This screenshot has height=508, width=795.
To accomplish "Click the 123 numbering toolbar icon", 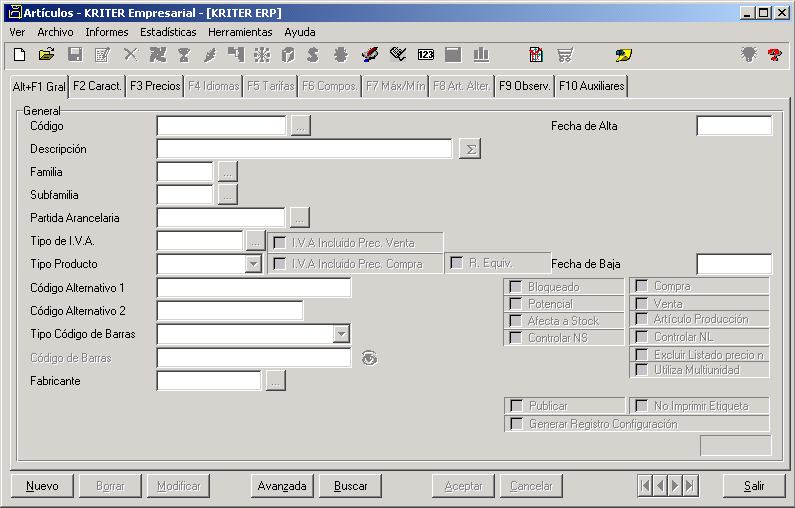I will pyautogui.click(x=426, y=55).
